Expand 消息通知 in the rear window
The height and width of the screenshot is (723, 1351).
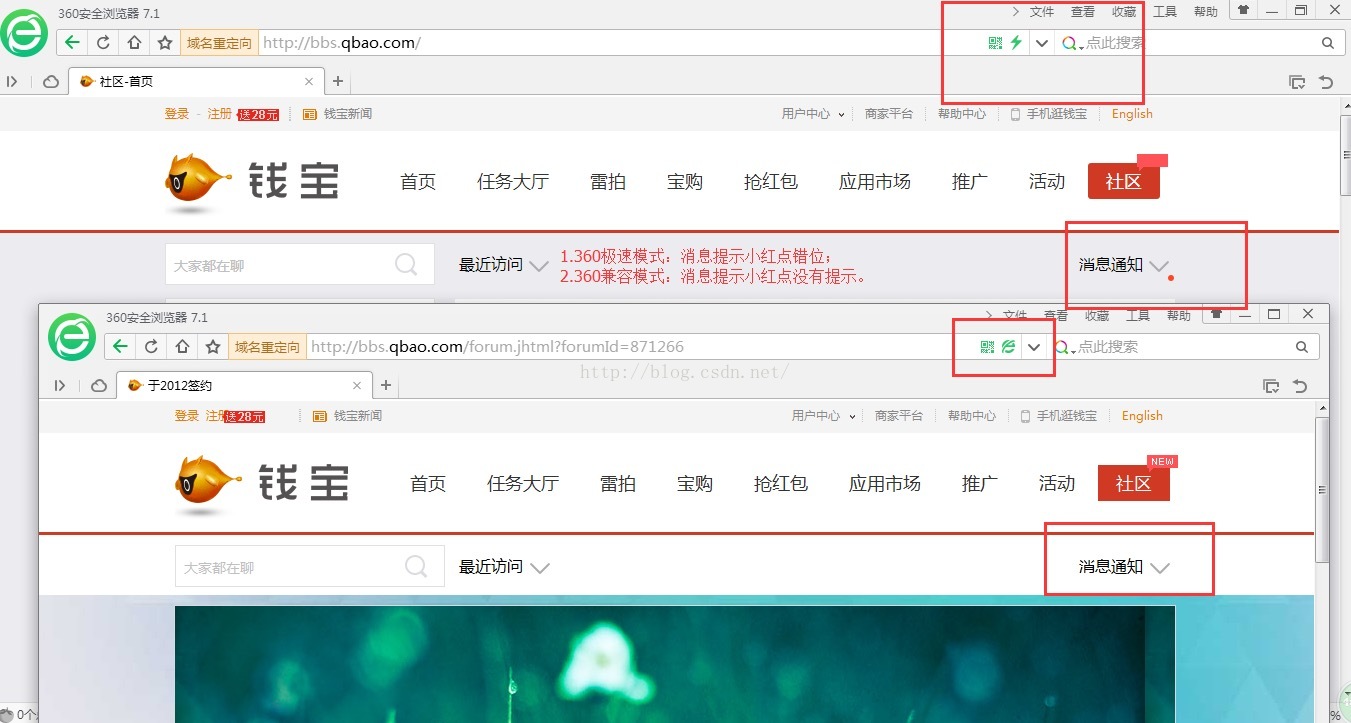click(1123, 265)
